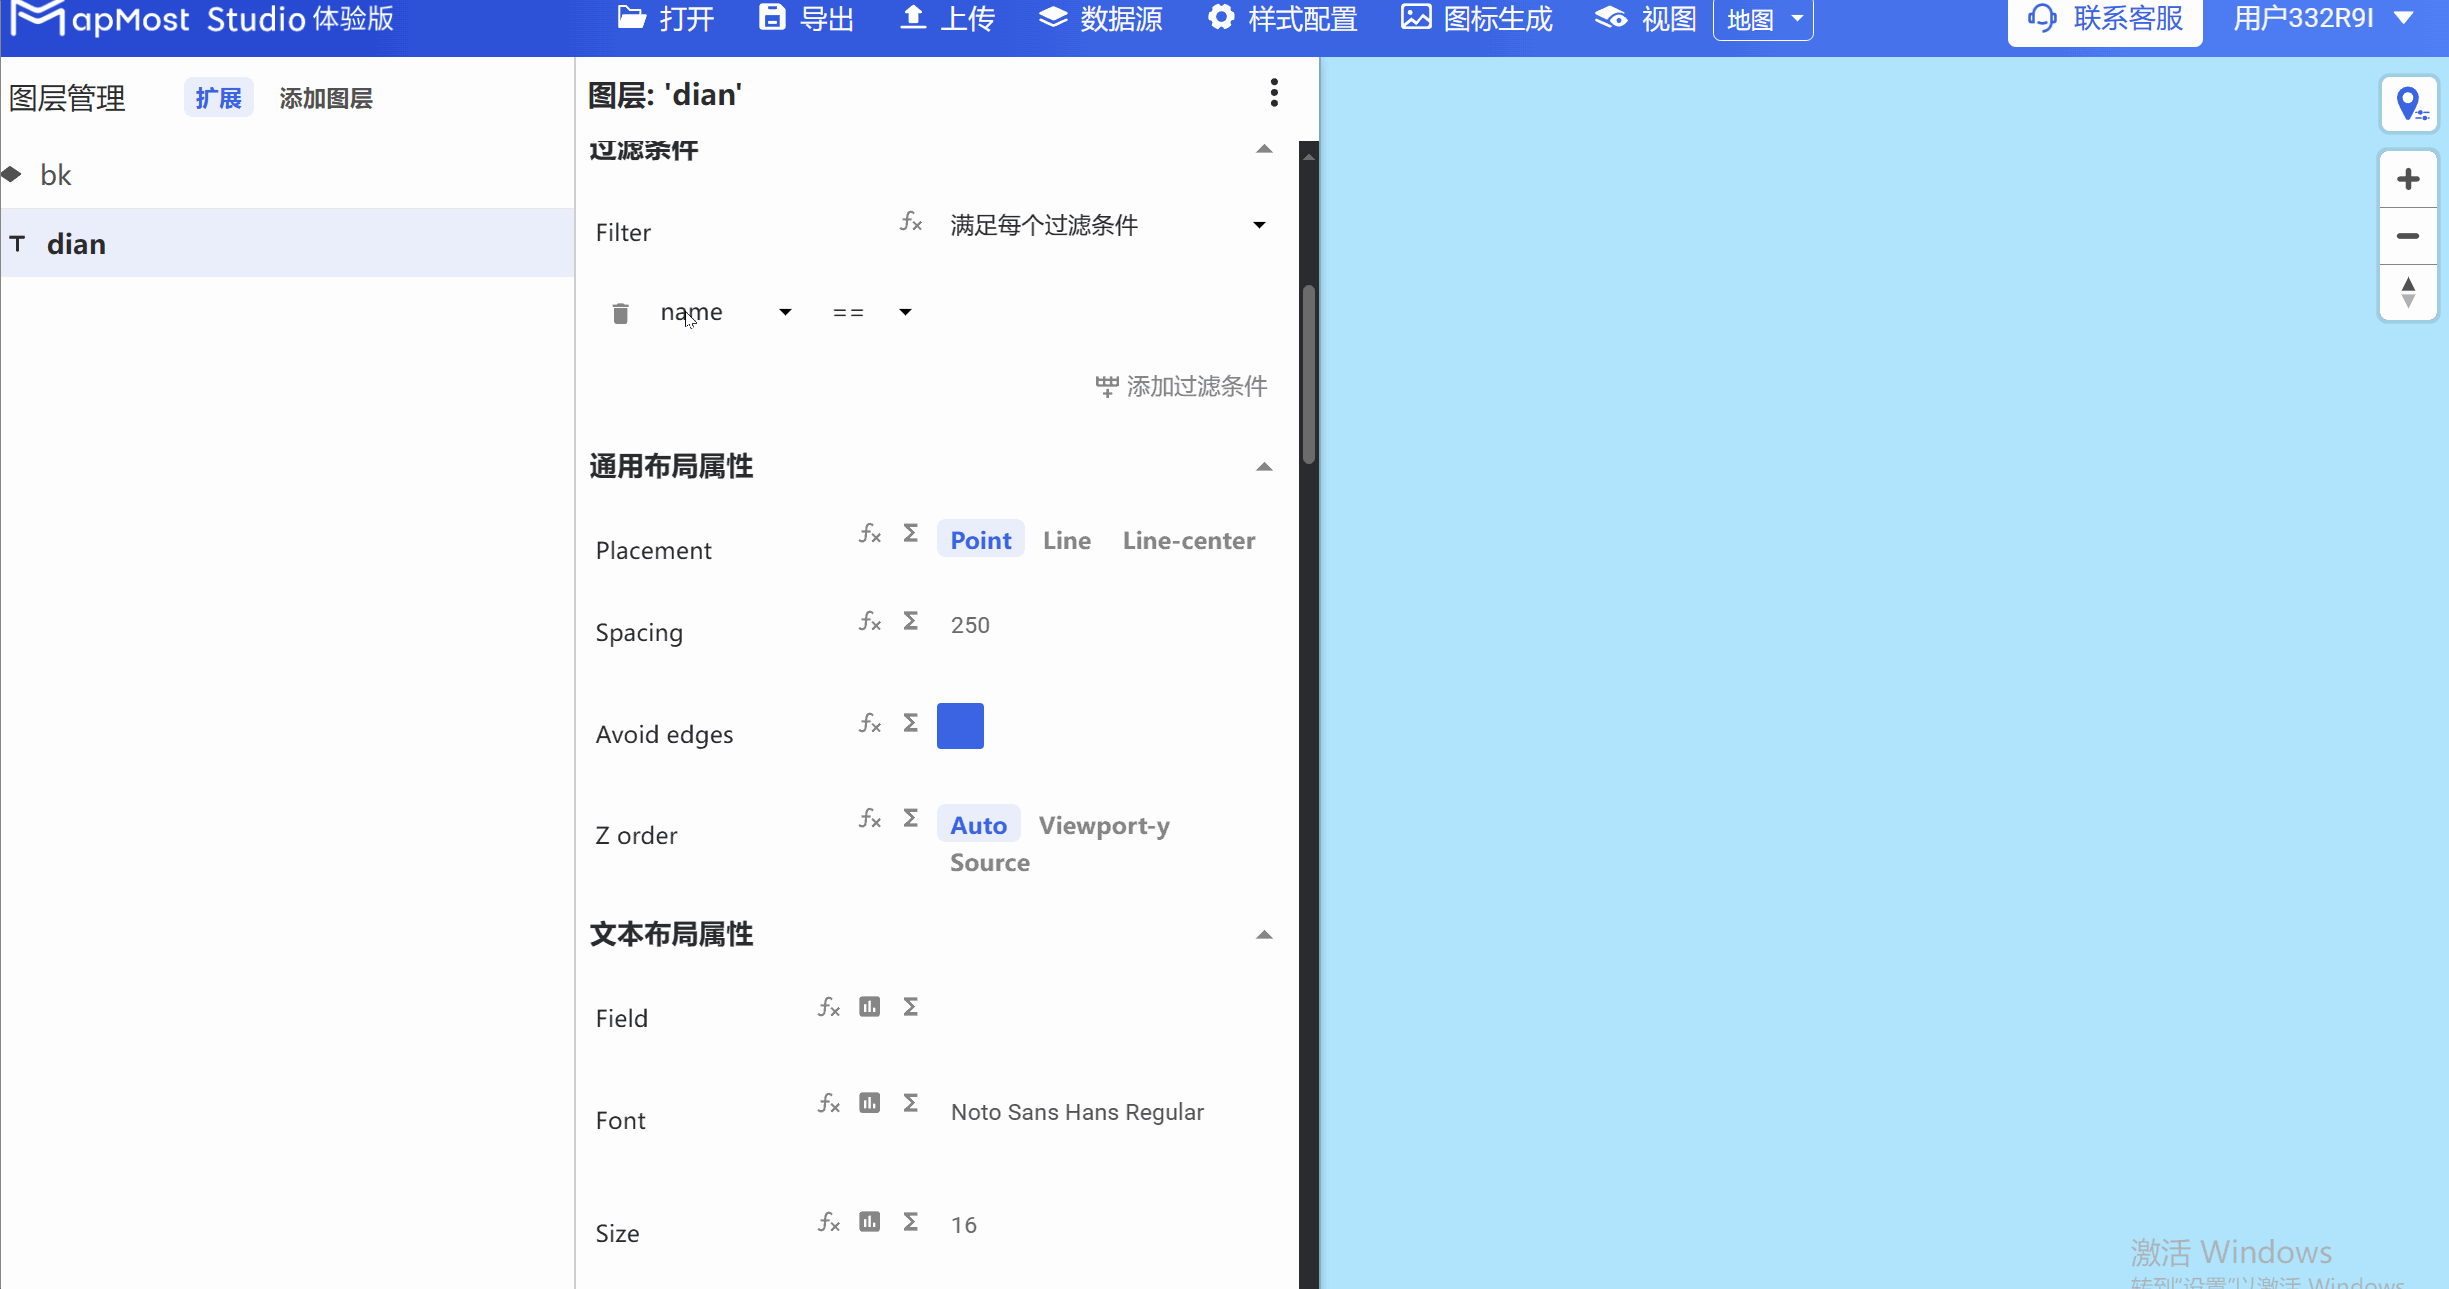Screen dimensions: 2449x1289
Task: Switch to the 添加图层 tab
Action: 325,97
